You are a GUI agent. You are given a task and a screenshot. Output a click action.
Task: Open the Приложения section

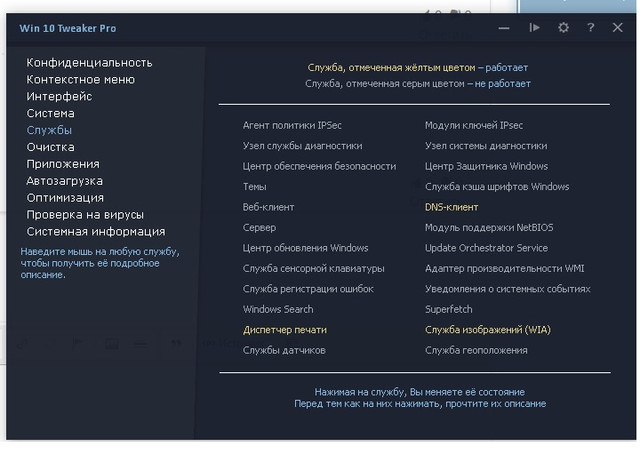tap(63, 164)
